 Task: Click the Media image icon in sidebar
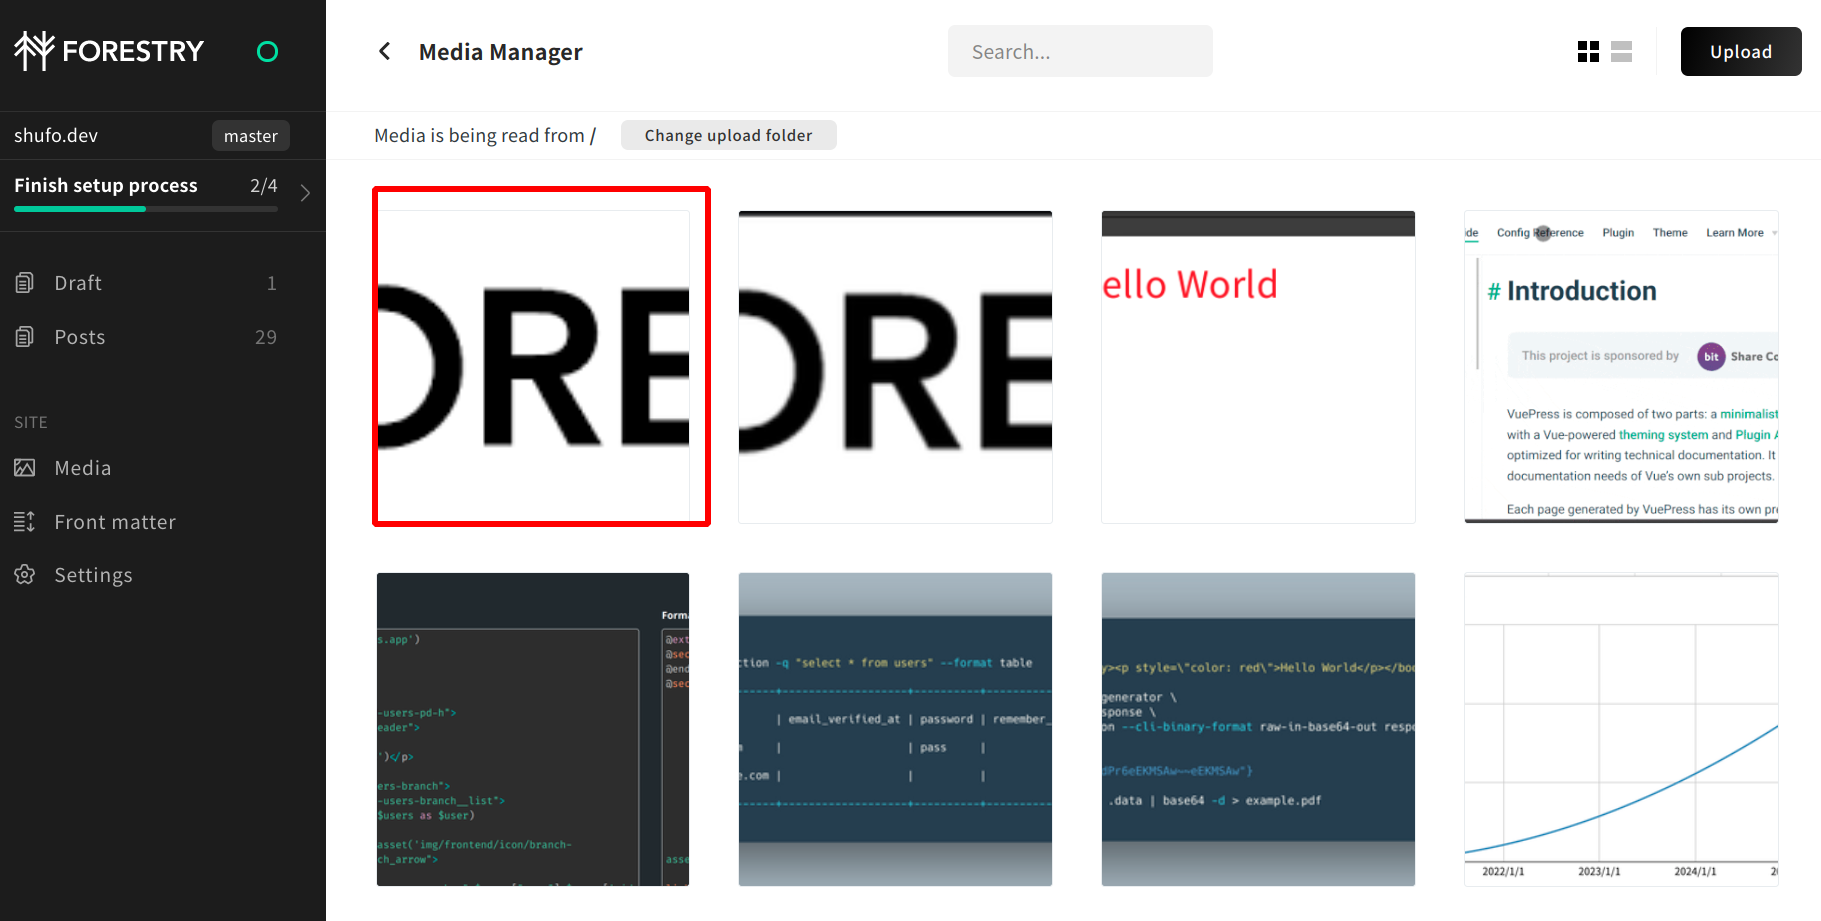pyautogui.click(x=25, y=468)
